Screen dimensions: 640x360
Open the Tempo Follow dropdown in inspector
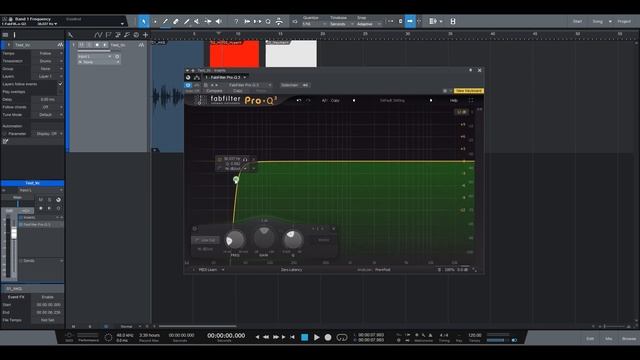[47, 53]
